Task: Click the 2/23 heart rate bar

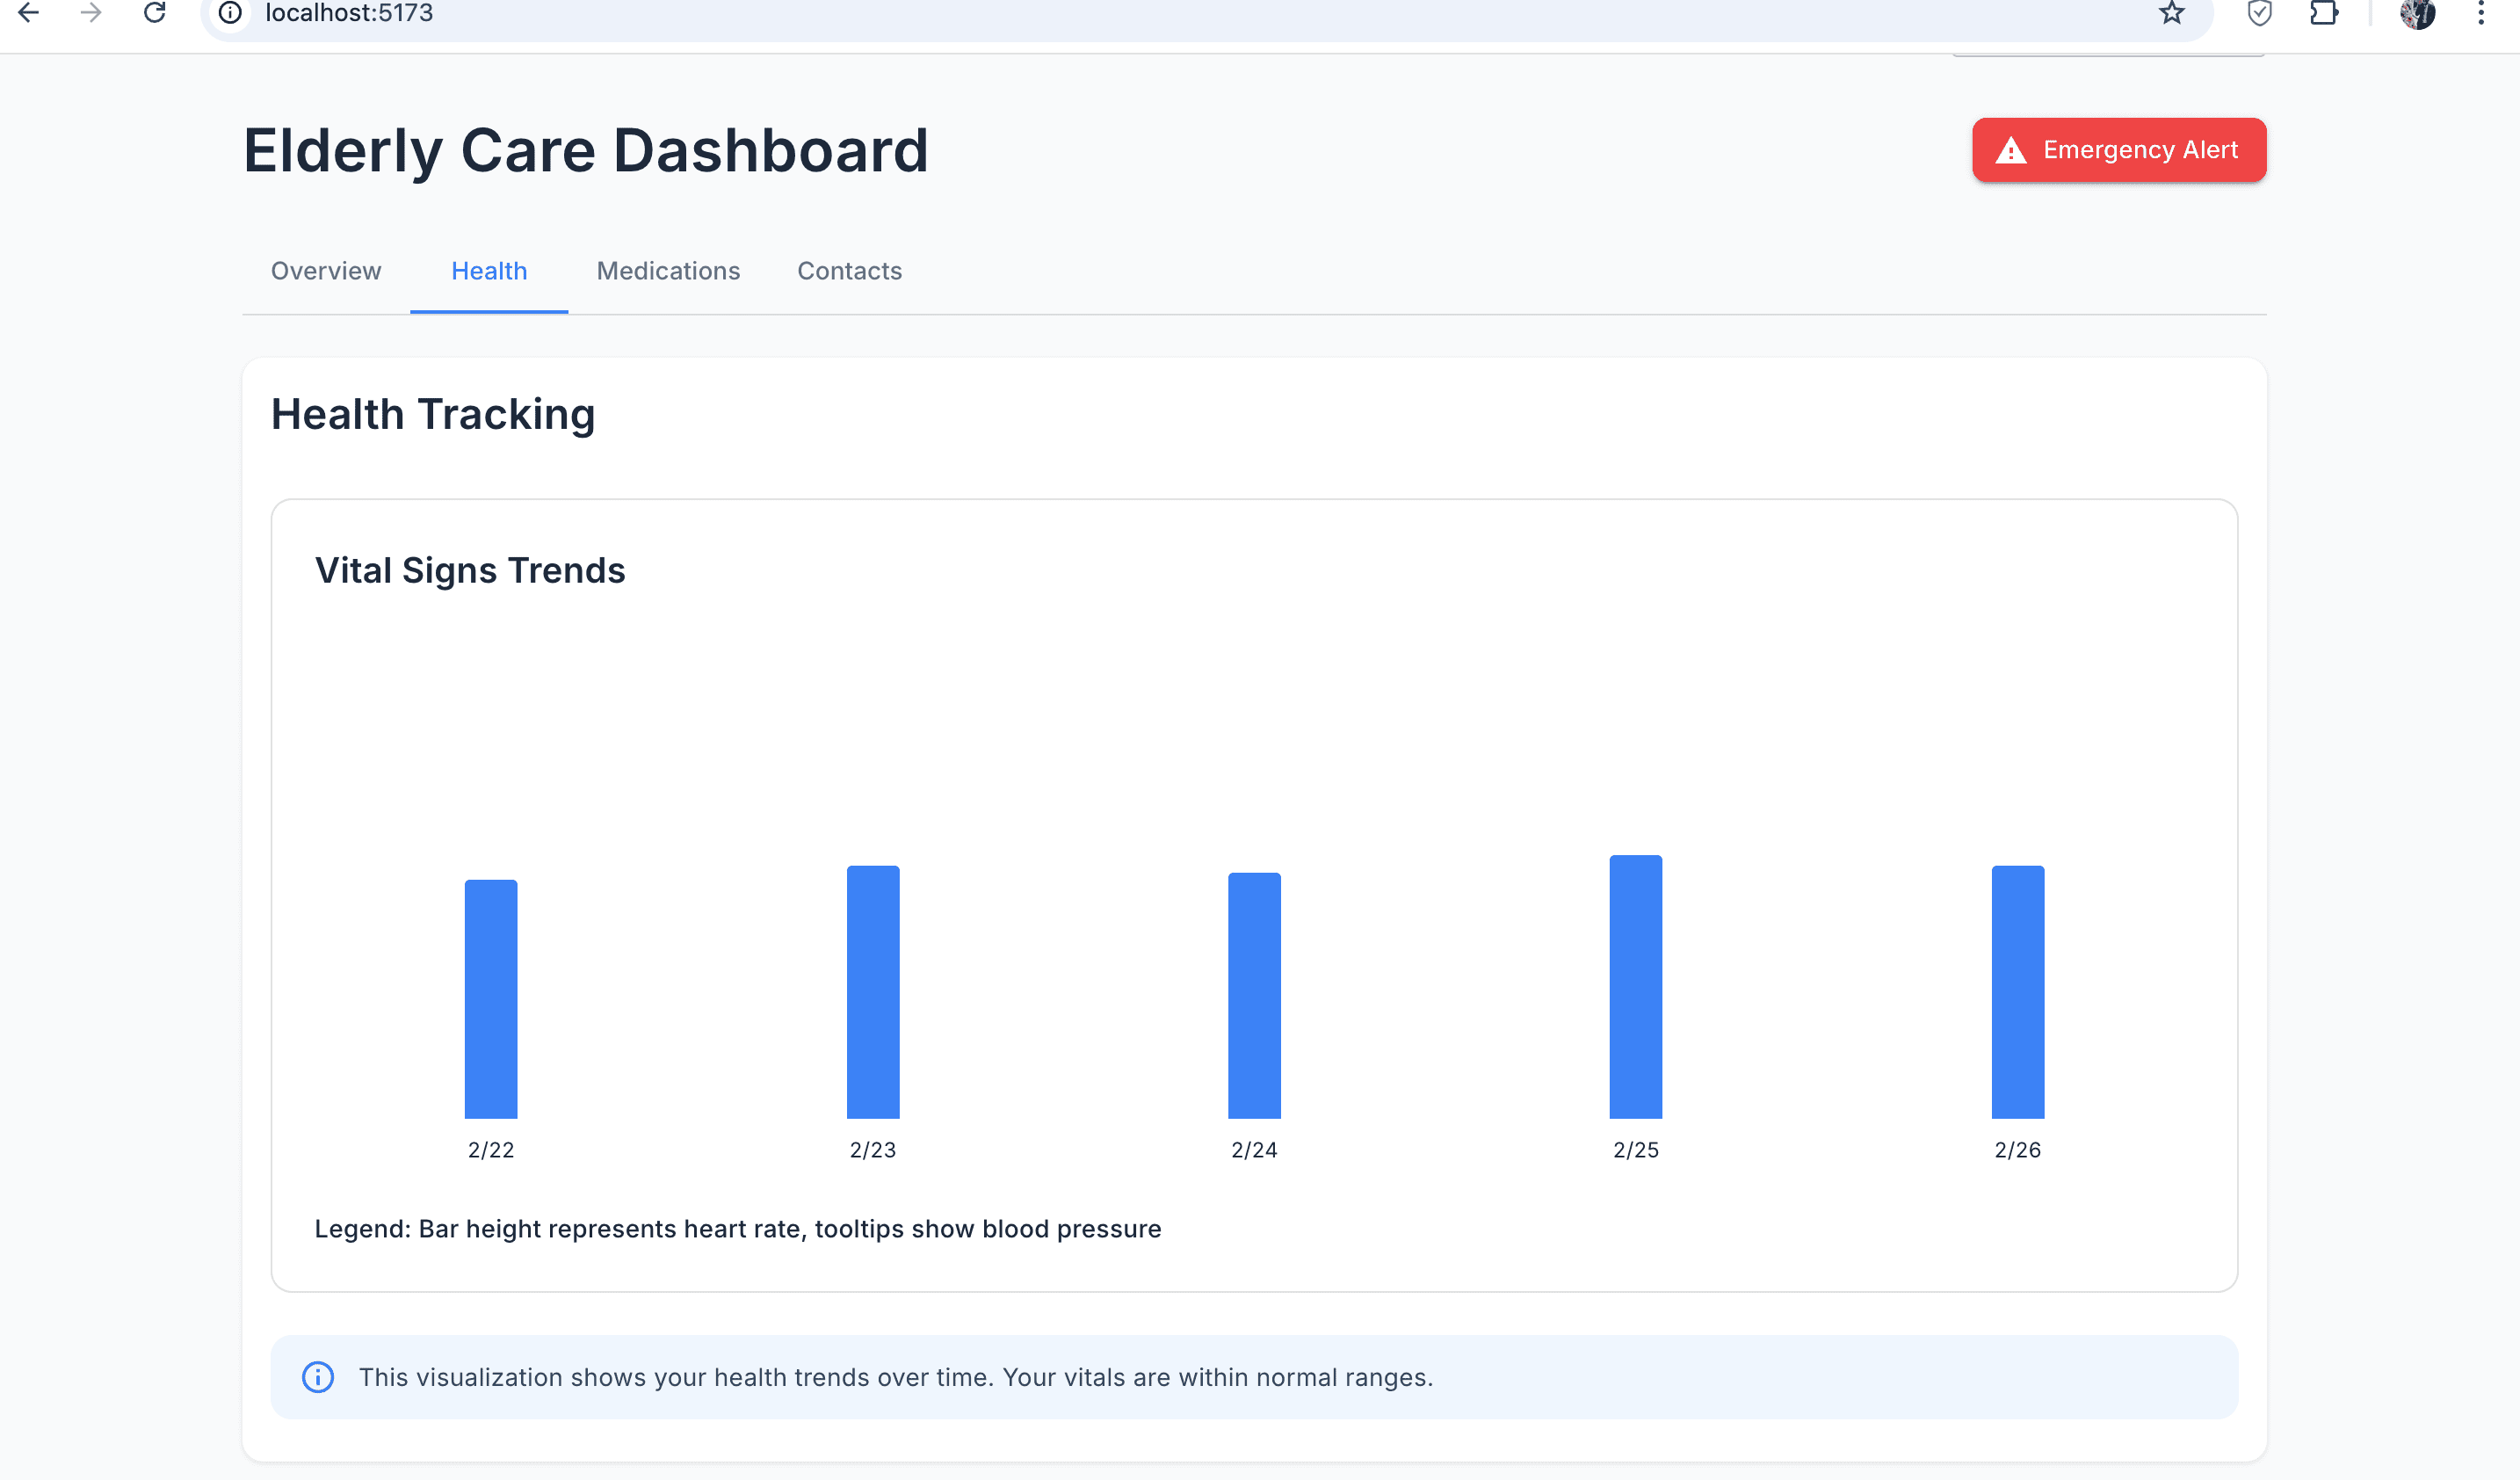Action: point(873,992)
